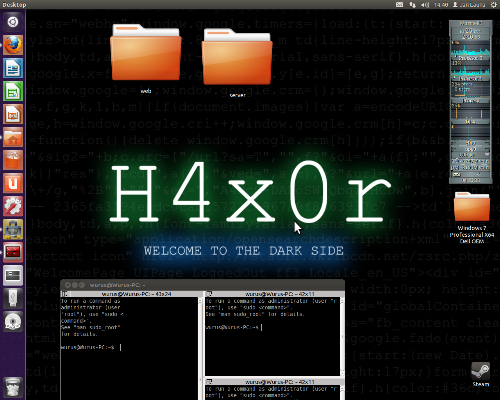Select the 'web' folder on the desktop
The height and width of the screenshot is (400, 500).
146,58
